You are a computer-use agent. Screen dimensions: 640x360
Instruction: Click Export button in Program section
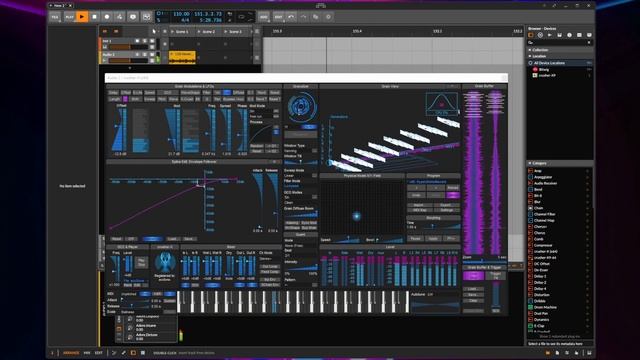(446, 205)
